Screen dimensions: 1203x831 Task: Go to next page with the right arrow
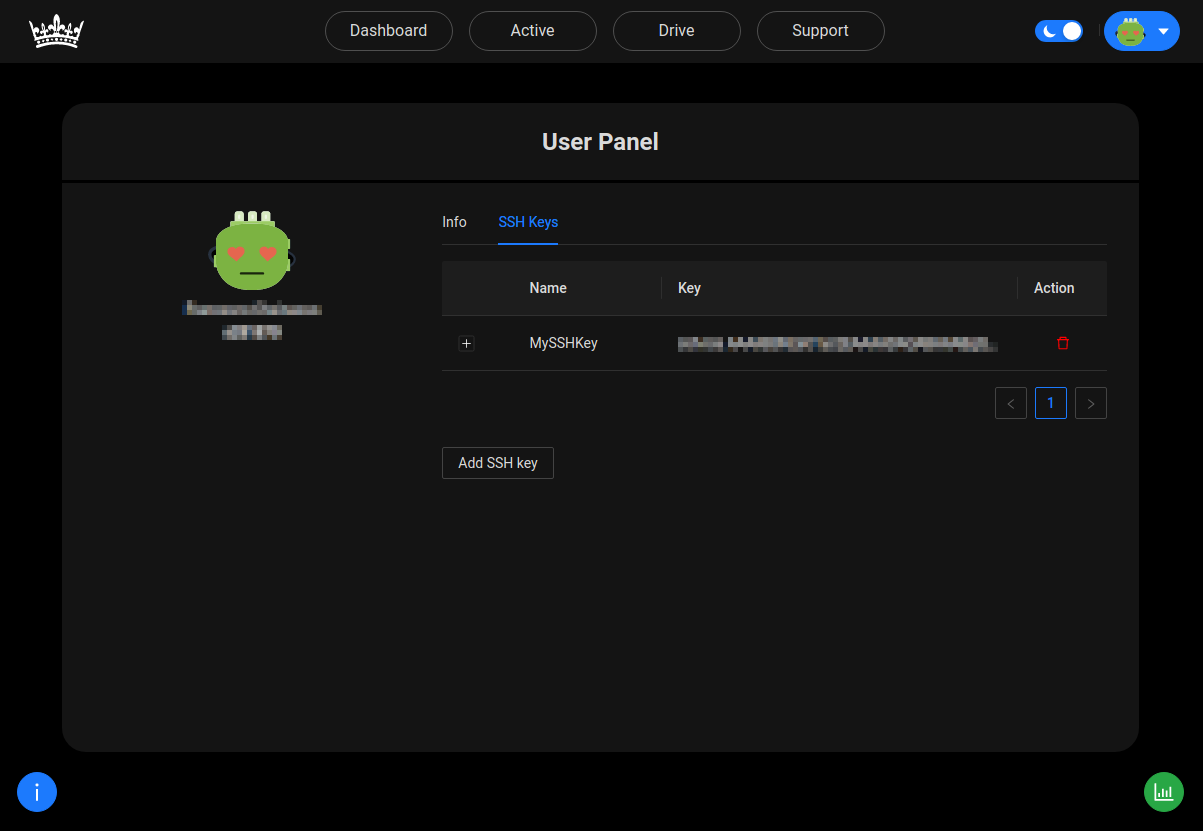coord(1090,402)
